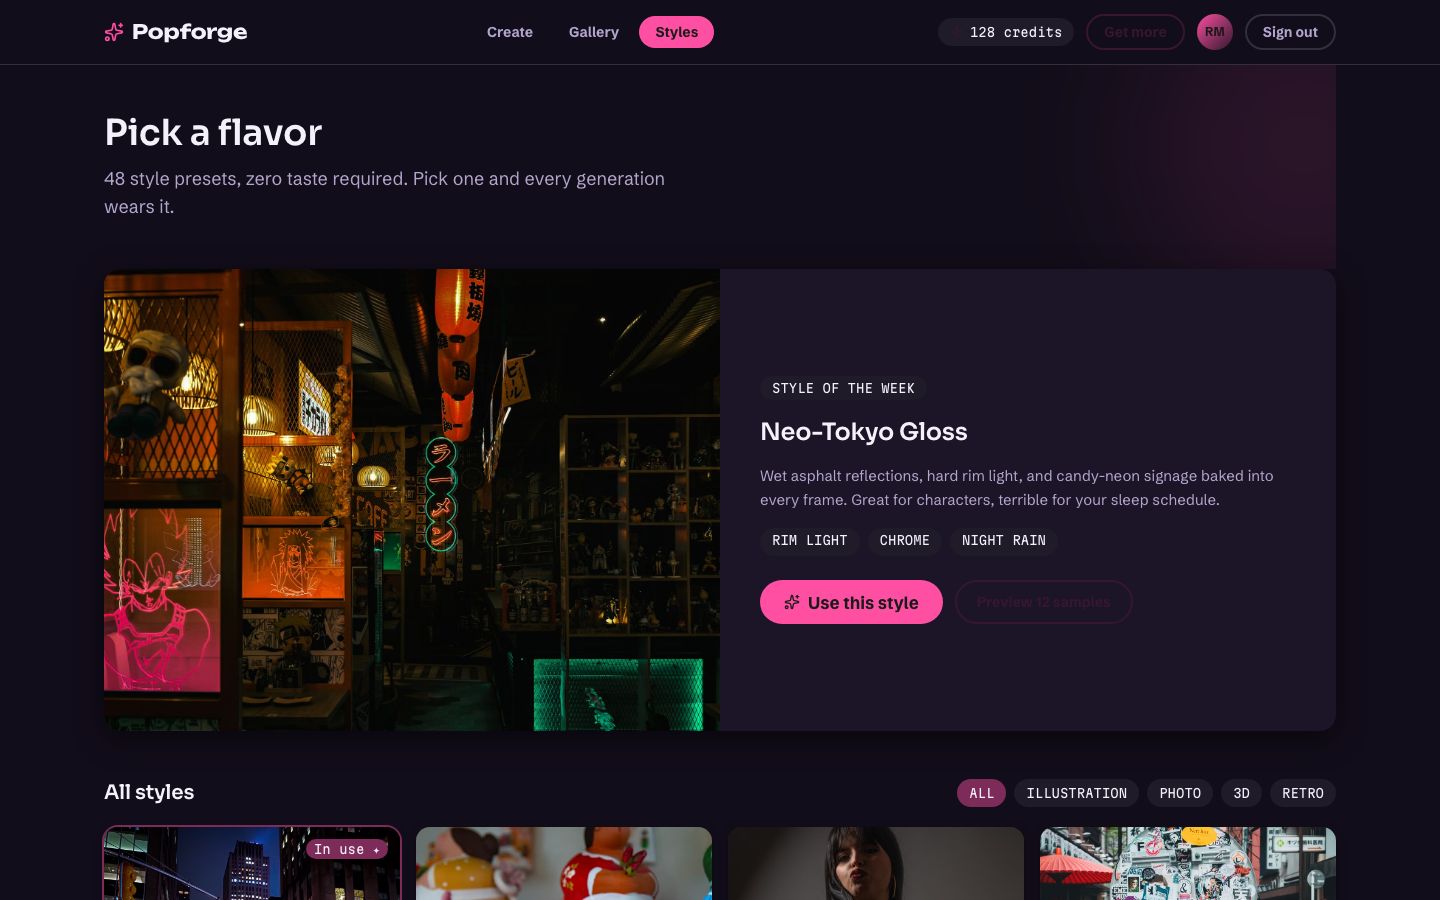Filter styles by ILLUSTRATION

pyautogui.click(x=1076, y=793)
